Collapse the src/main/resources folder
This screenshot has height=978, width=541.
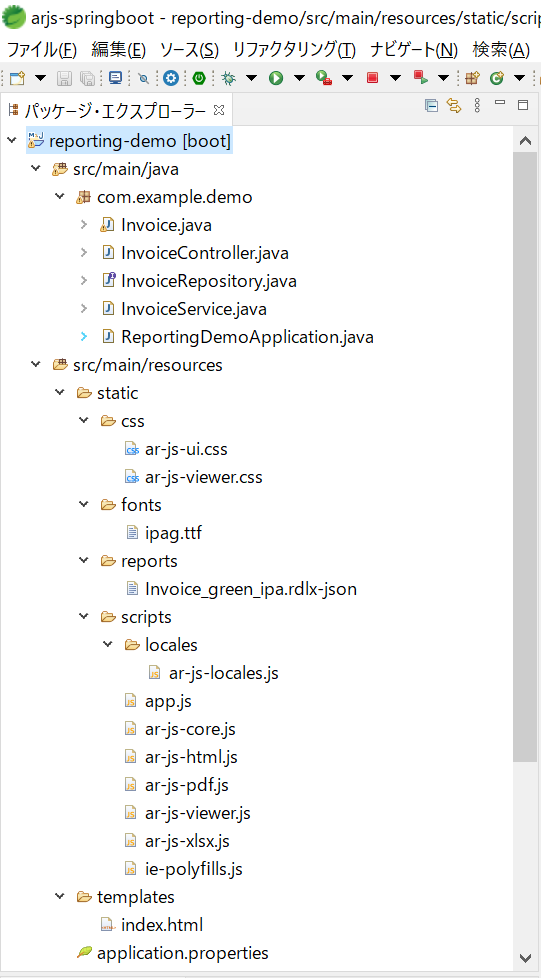coord(36,365)
